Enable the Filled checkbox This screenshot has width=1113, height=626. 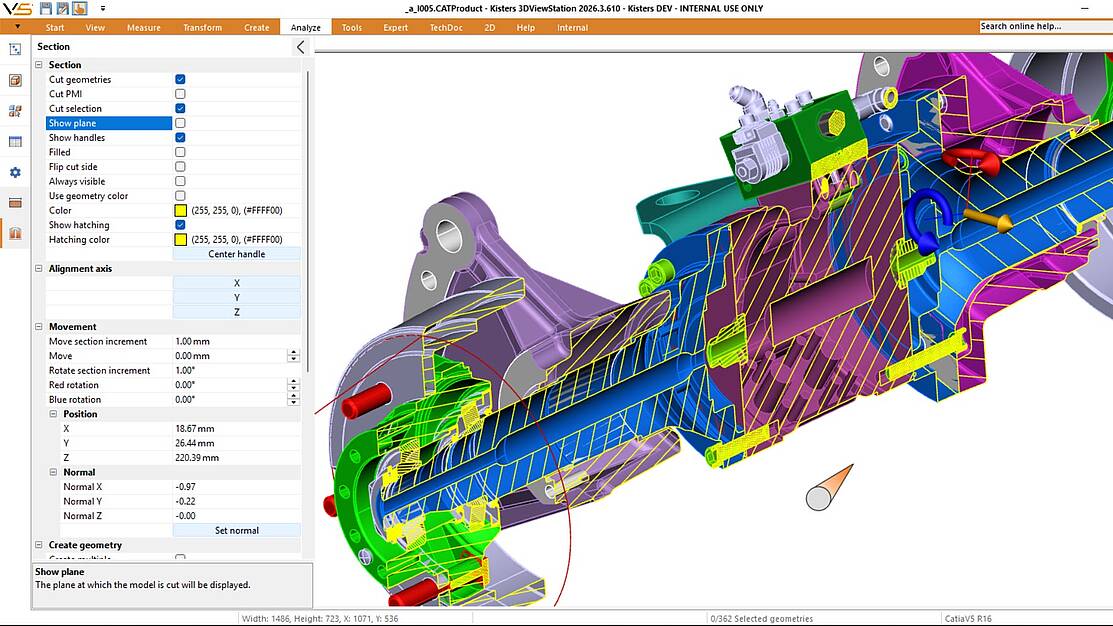pos(180,152)
